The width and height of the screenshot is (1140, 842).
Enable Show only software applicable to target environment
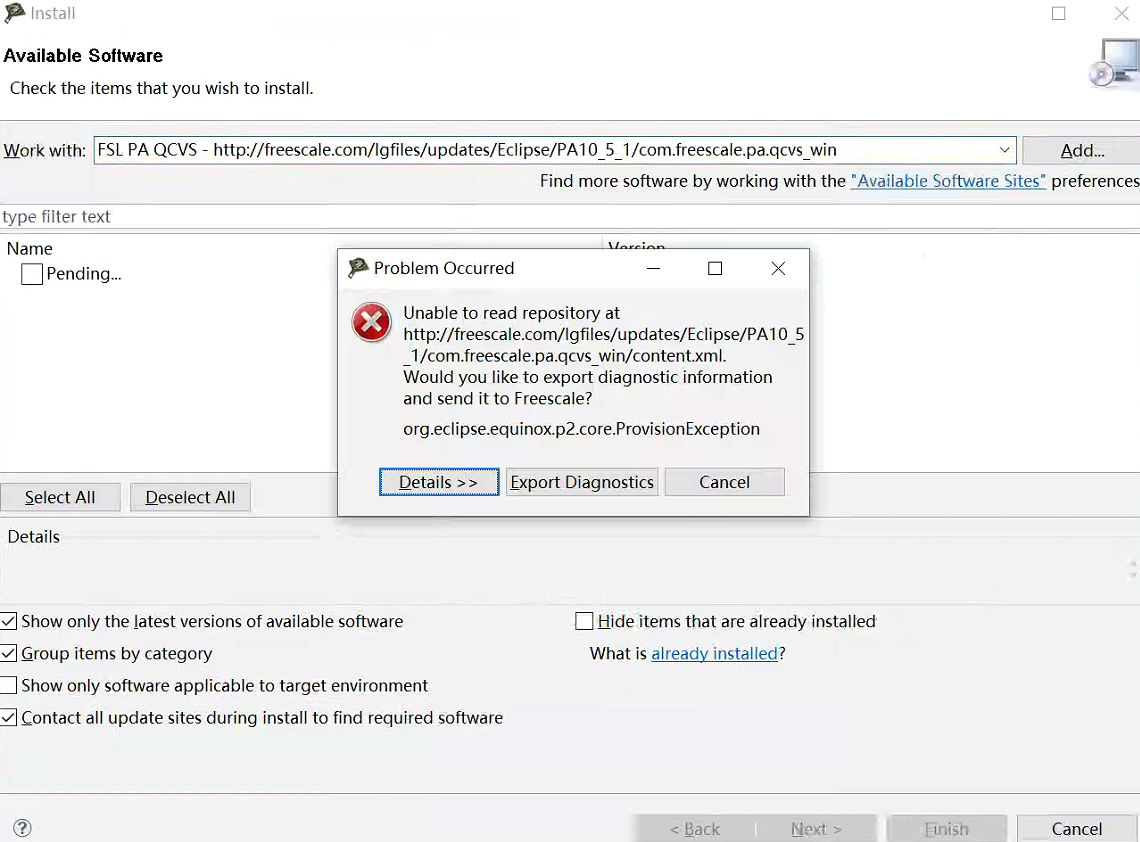click(8, 685)
